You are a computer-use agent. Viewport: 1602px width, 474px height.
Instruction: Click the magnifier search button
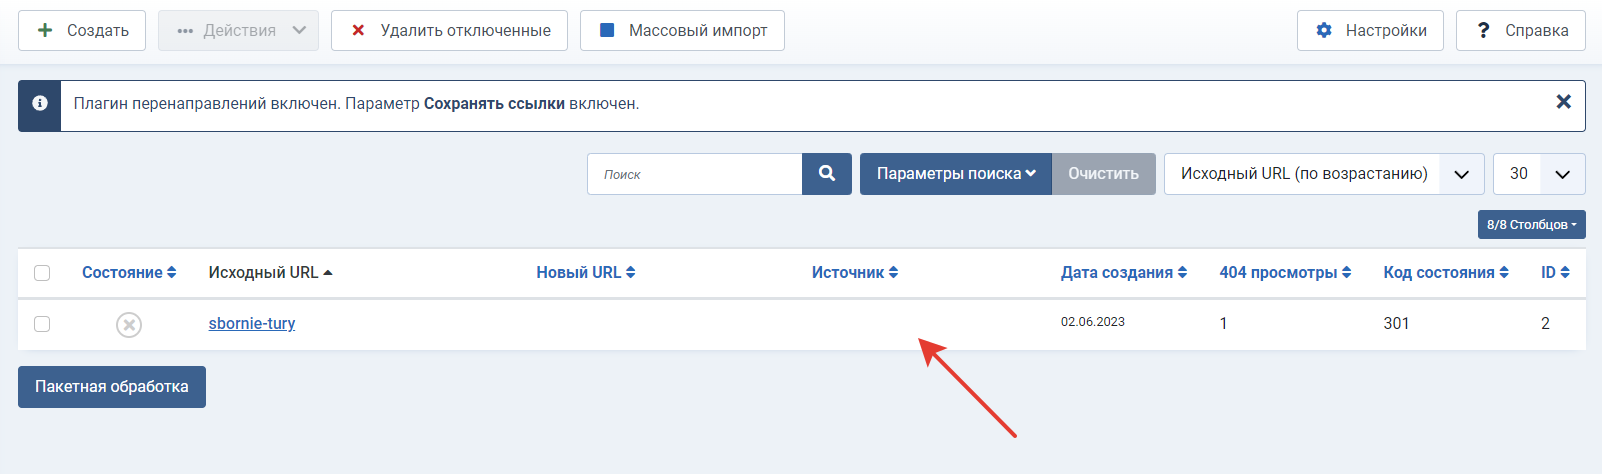coord(827,174)
